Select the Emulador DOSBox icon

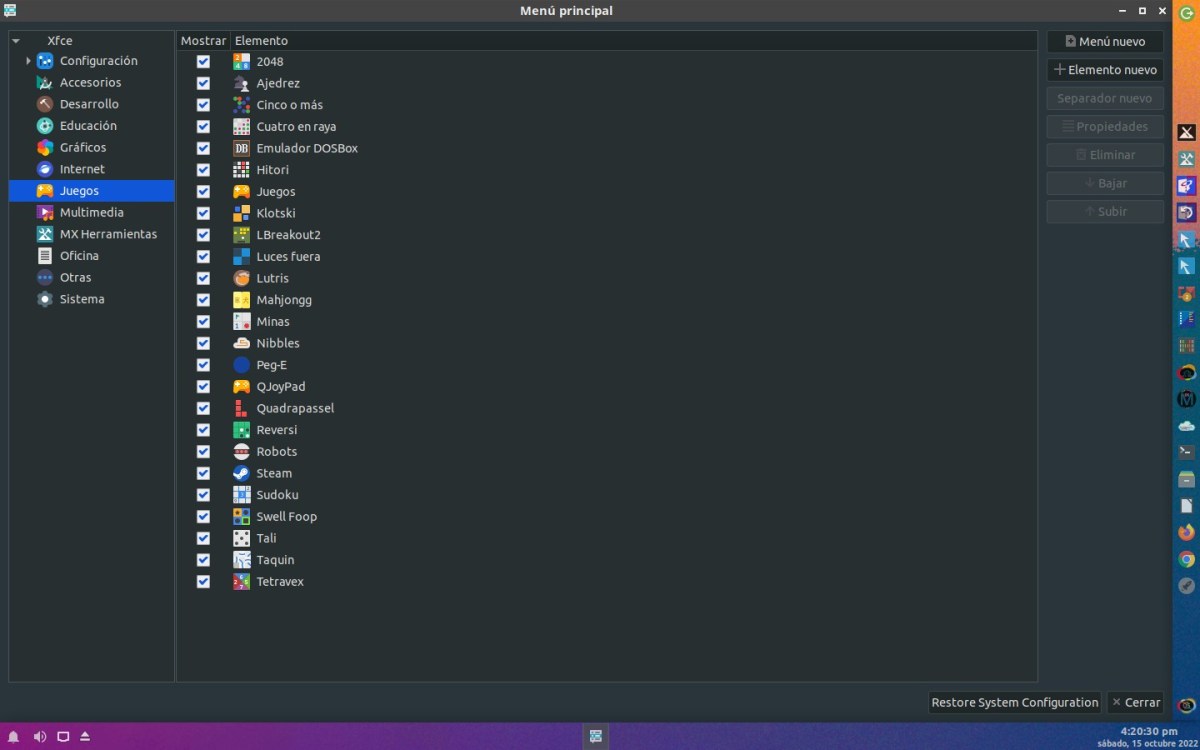(241, 148)
